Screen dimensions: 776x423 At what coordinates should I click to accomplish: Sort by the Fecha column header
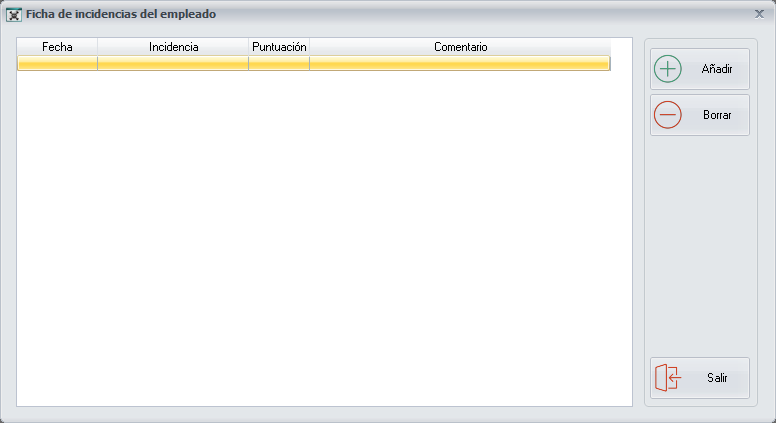point(57,47)
